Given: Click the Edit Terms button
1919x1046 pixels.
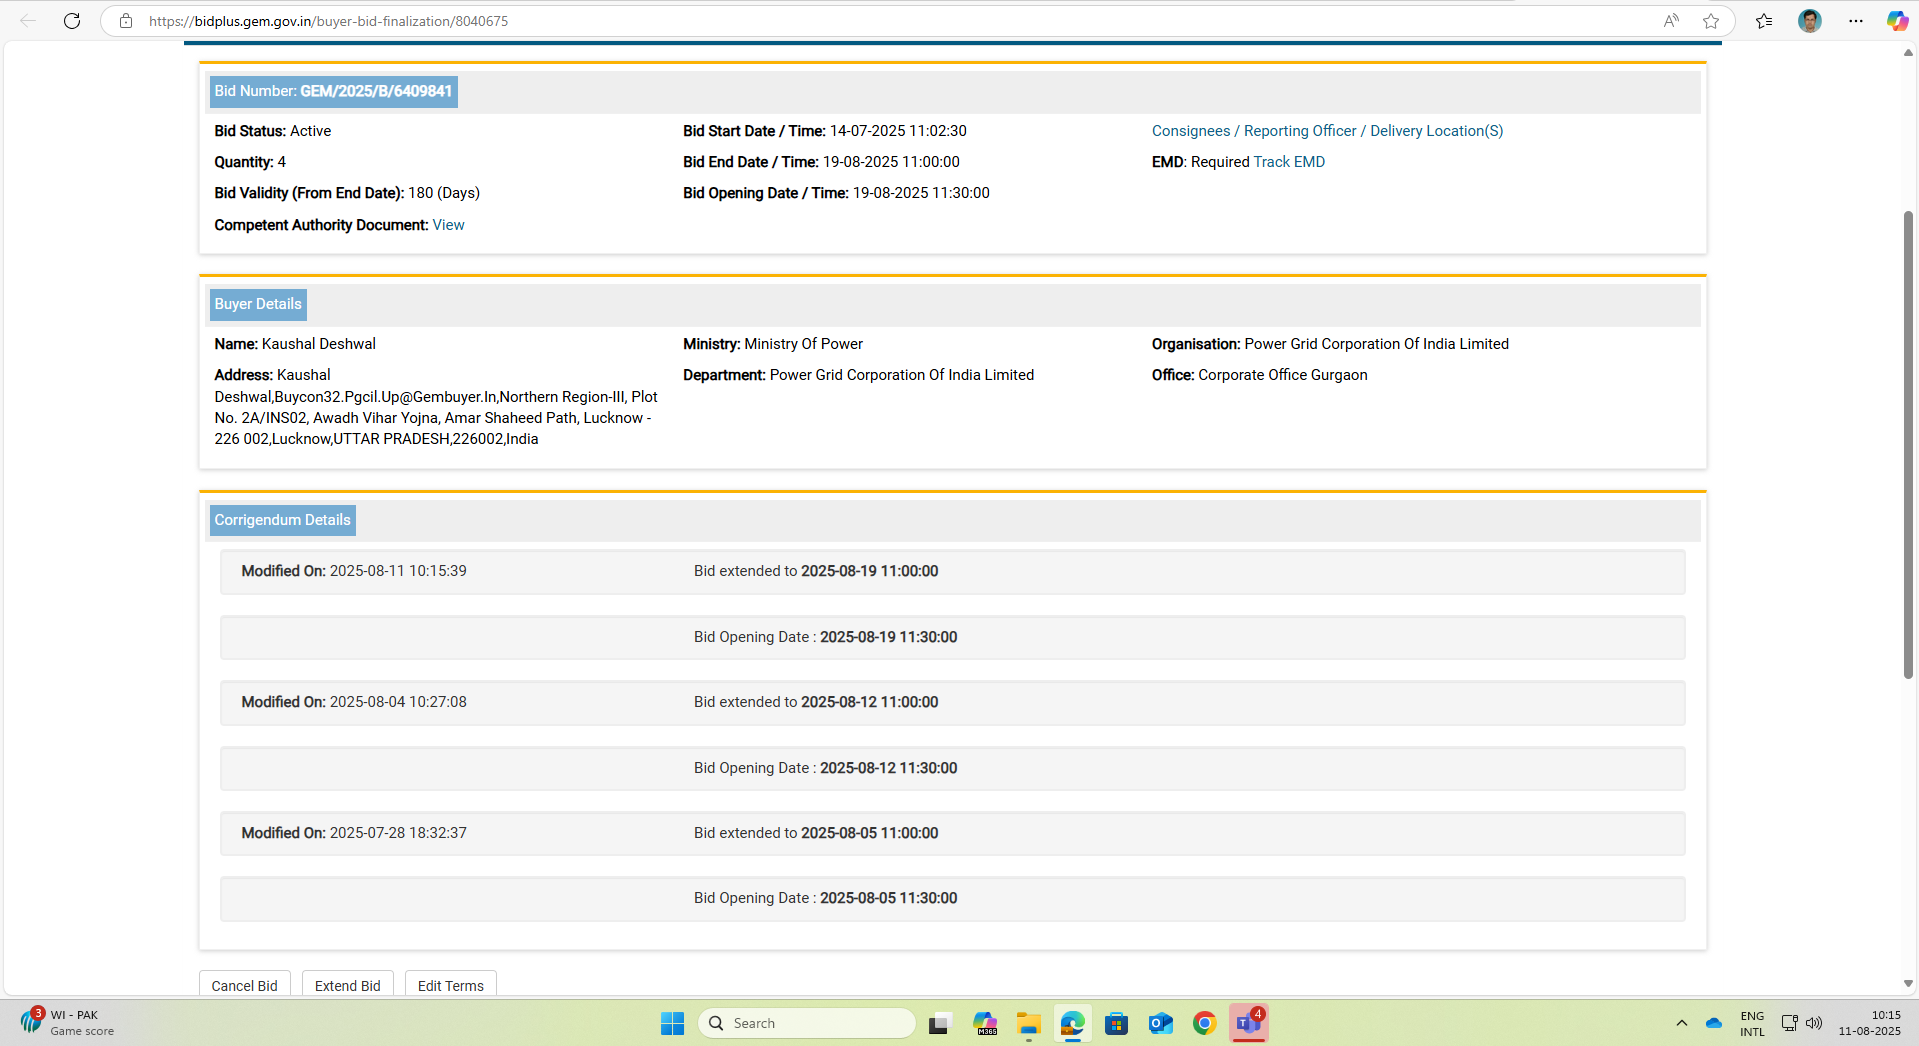Looking at the screenshot, I should [x=450, y=985].
